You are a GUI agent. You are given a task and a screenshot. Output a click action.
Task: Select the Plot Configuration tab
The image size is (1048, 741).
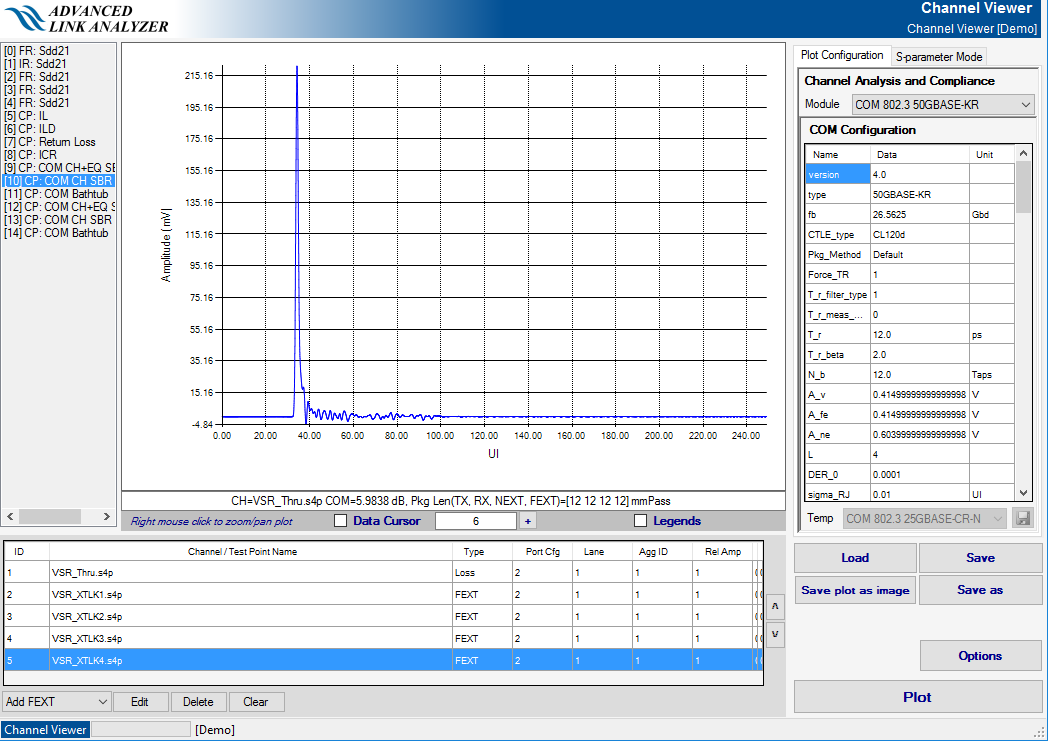tap(842, 56)
